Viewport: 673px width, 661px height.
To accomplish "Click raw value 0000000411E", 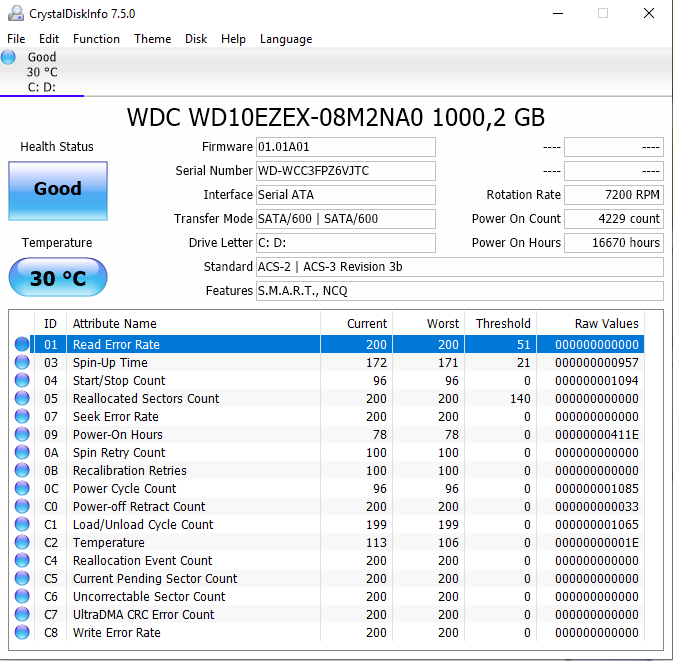I will pos(596,435).
